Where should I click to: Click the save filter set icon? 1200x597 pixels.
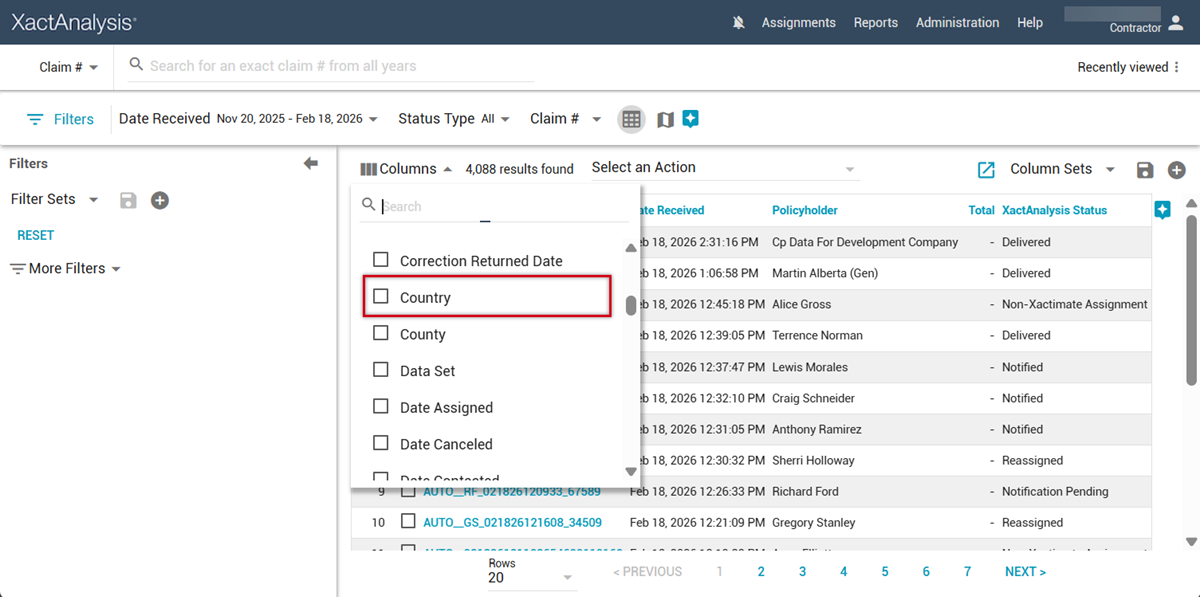tap(128, 200)
